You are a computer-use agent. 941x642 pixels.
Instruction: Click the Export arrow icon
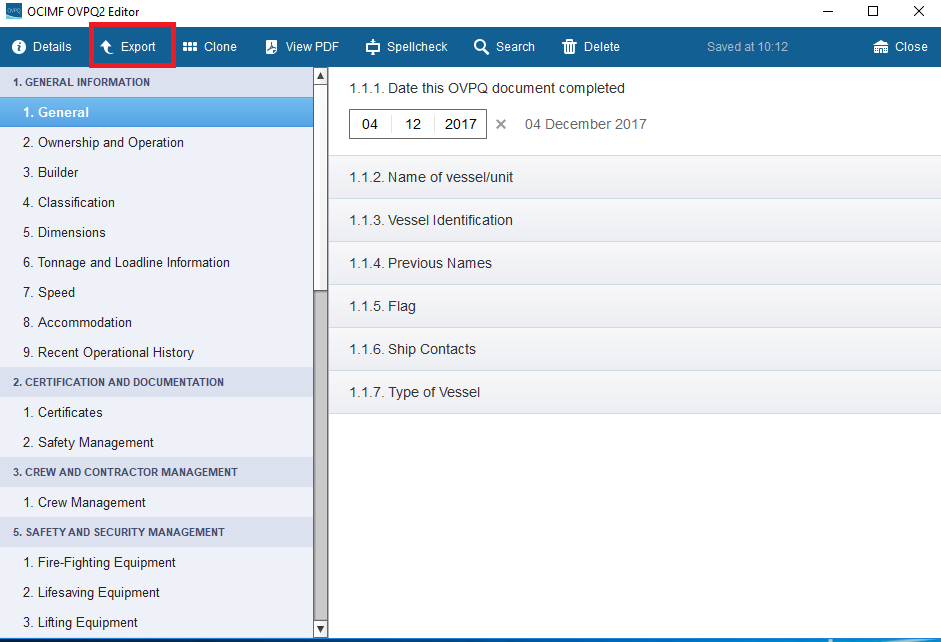click(107, 47)
